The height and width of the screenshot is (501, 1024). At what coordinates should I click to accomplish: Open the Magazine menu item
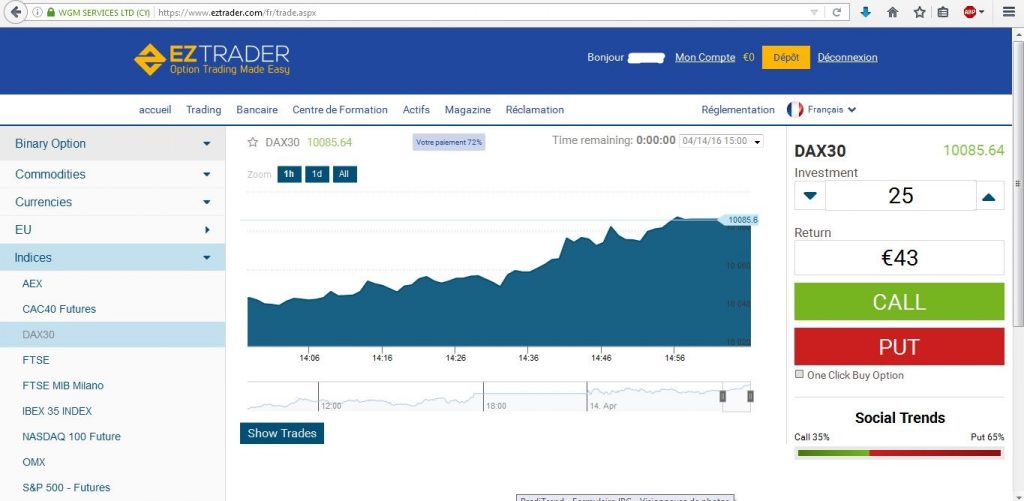468,110
